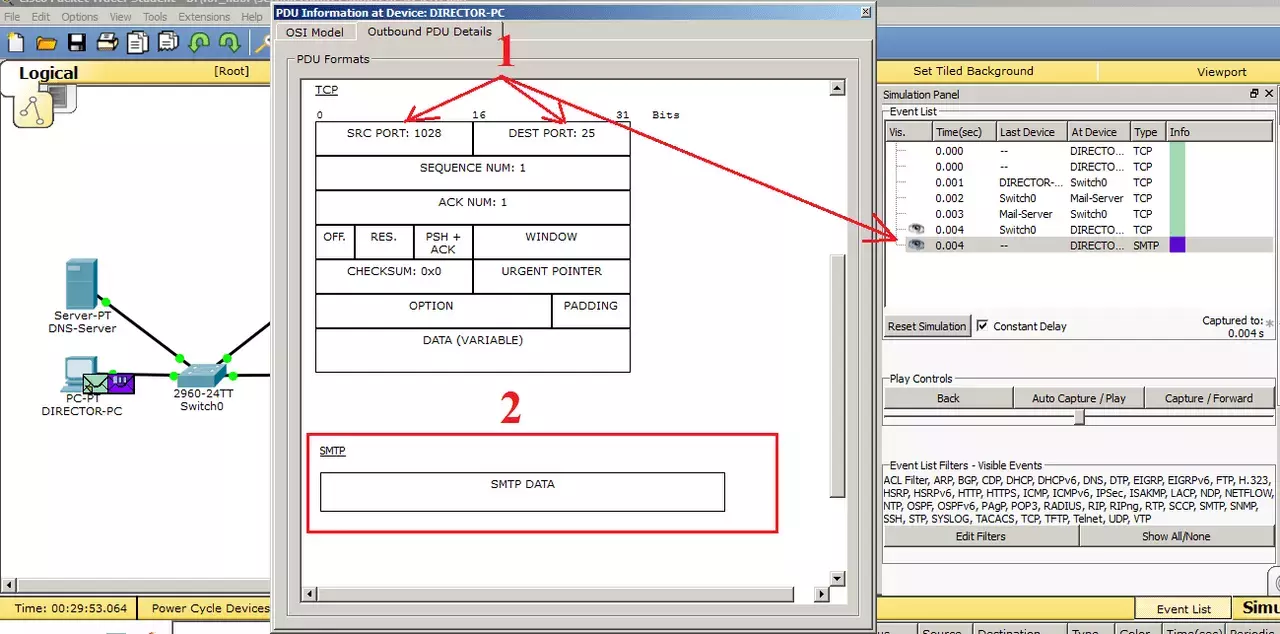Click the Reset Simulation button

[927, 326]
